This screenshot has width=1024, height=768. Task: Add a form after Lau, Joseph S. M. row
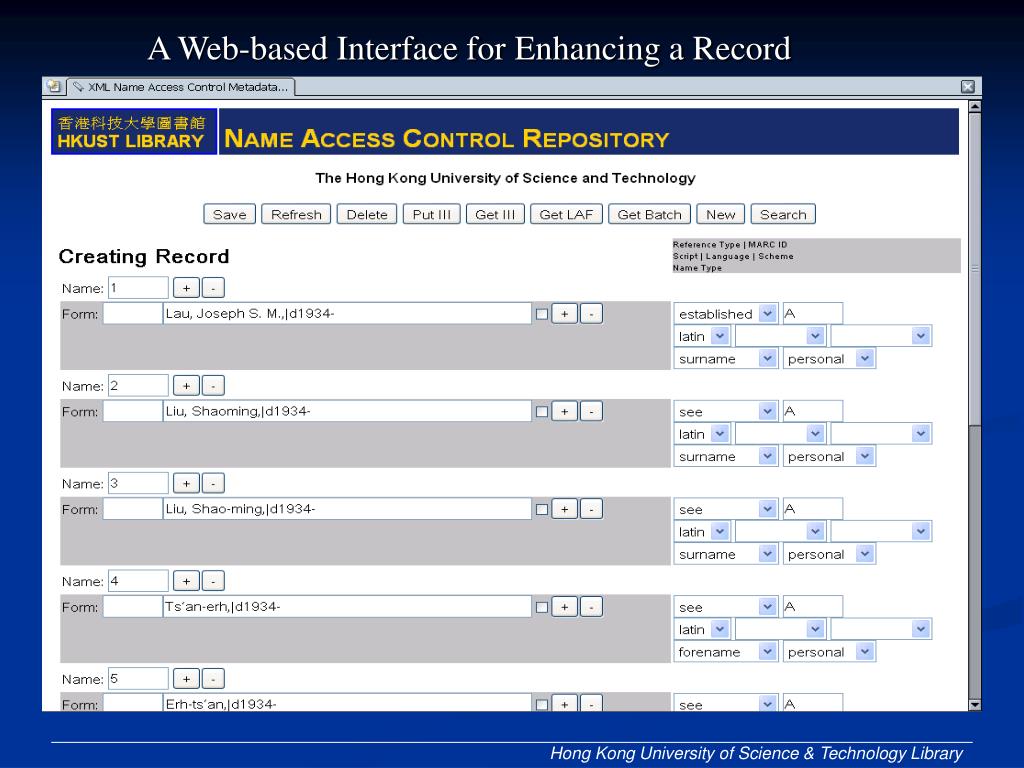564,314
